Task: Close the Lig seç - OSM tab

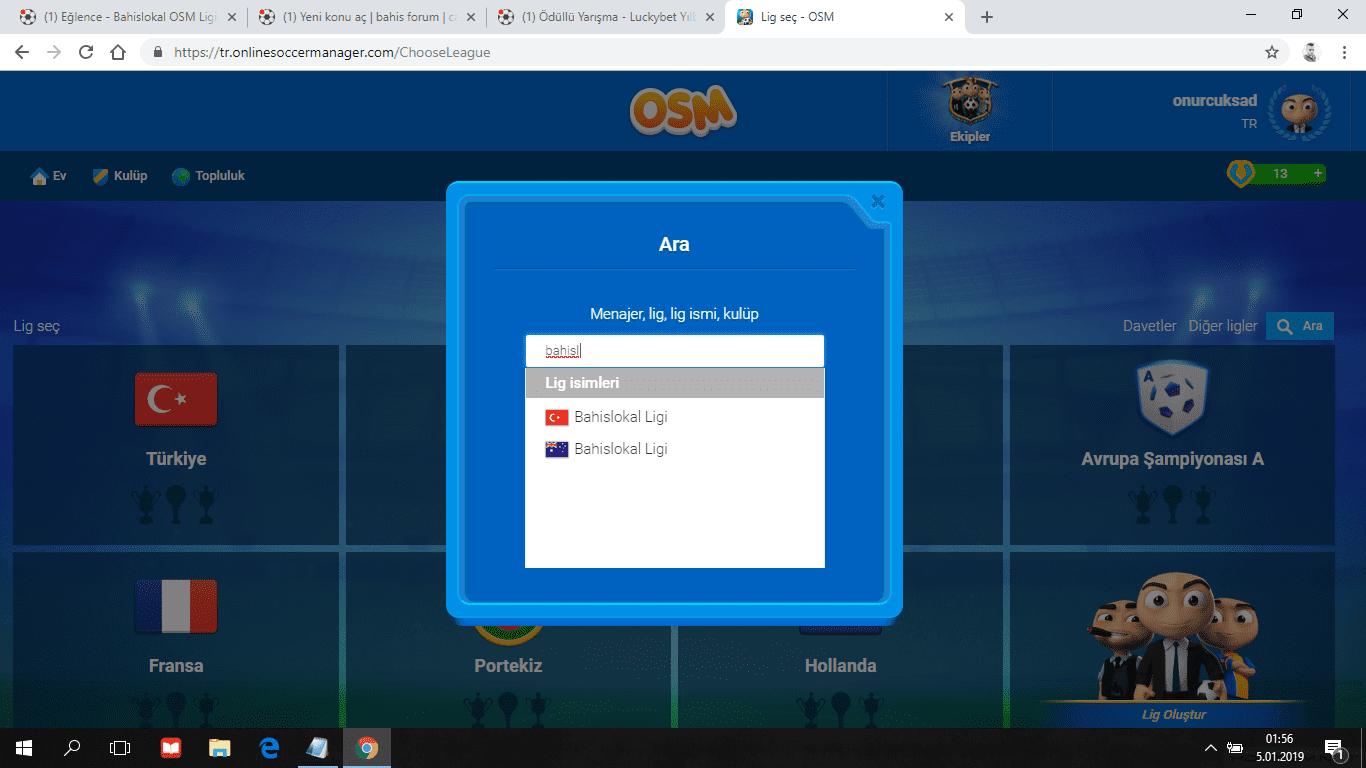Action: coord(948,17)
